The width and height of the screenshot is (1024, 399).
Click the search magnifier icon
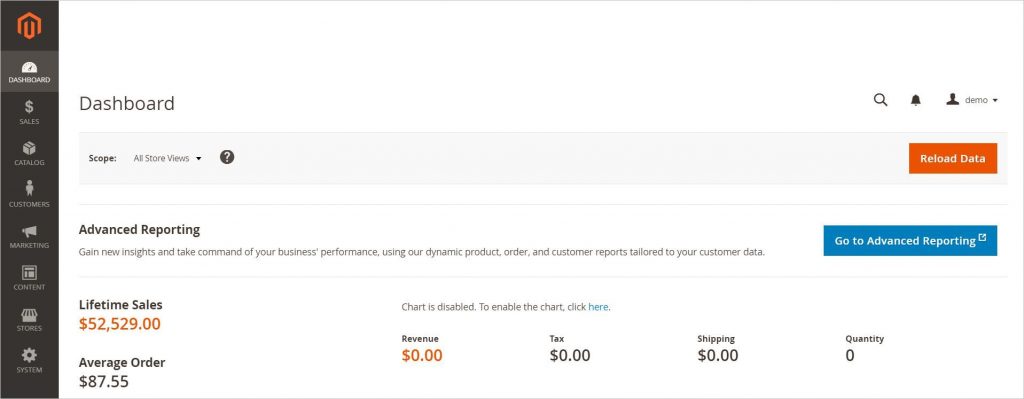[880, 100]
